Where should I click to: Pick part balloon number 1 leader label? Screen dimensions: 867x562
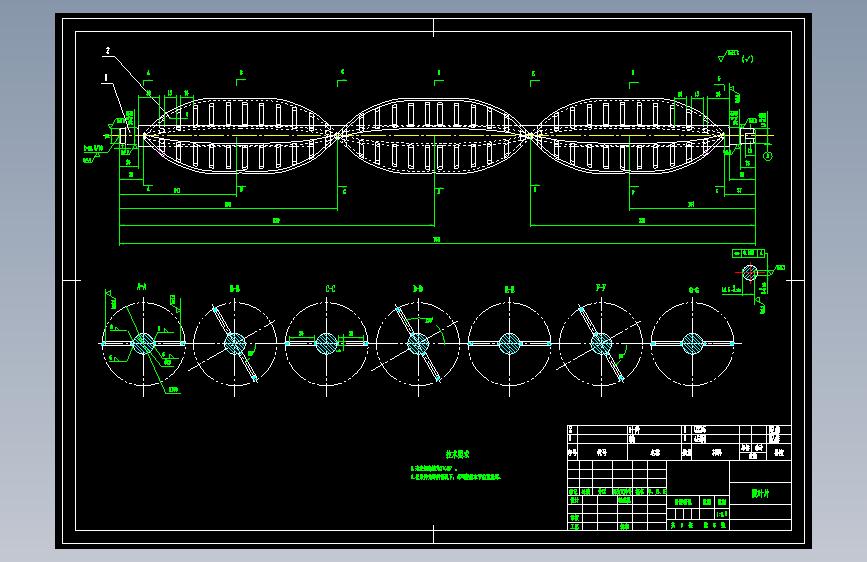coord(106,79)
